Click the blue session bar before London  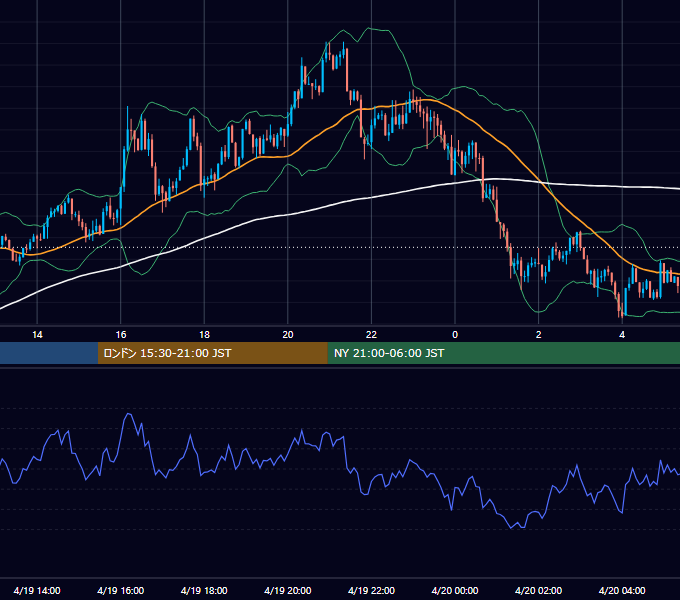click(49, 353)
